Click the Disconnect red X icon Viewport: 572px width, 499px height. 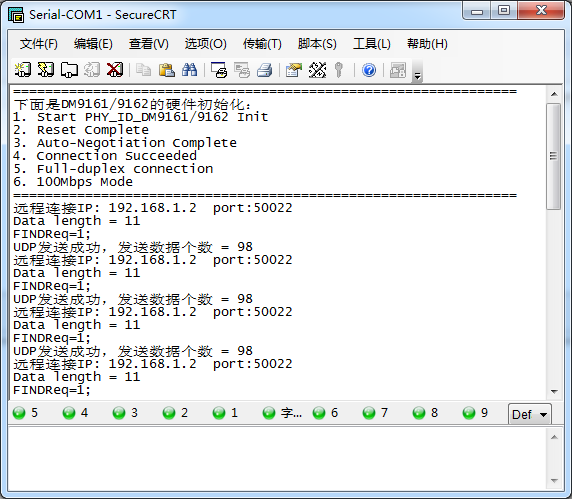[115, 70]
